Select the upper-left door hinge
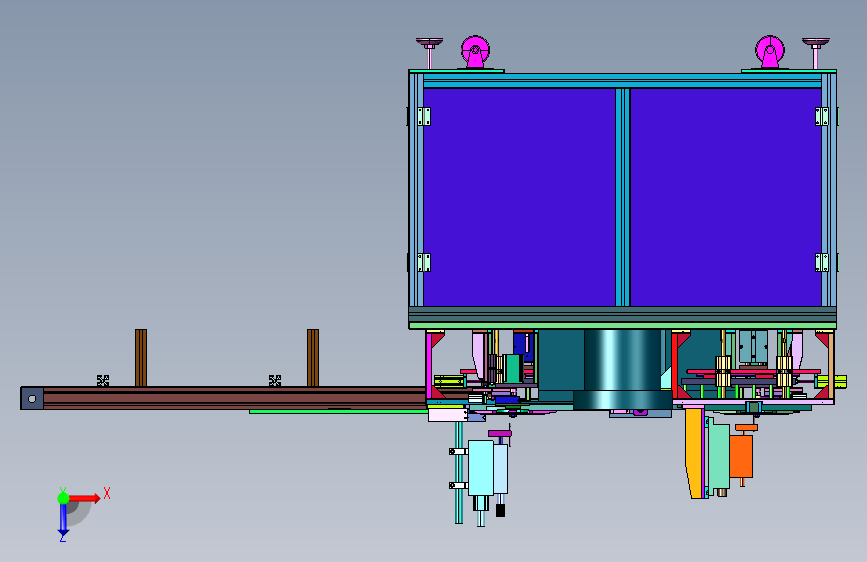Viewport: 867px width, 562px height. click(424, 116)
